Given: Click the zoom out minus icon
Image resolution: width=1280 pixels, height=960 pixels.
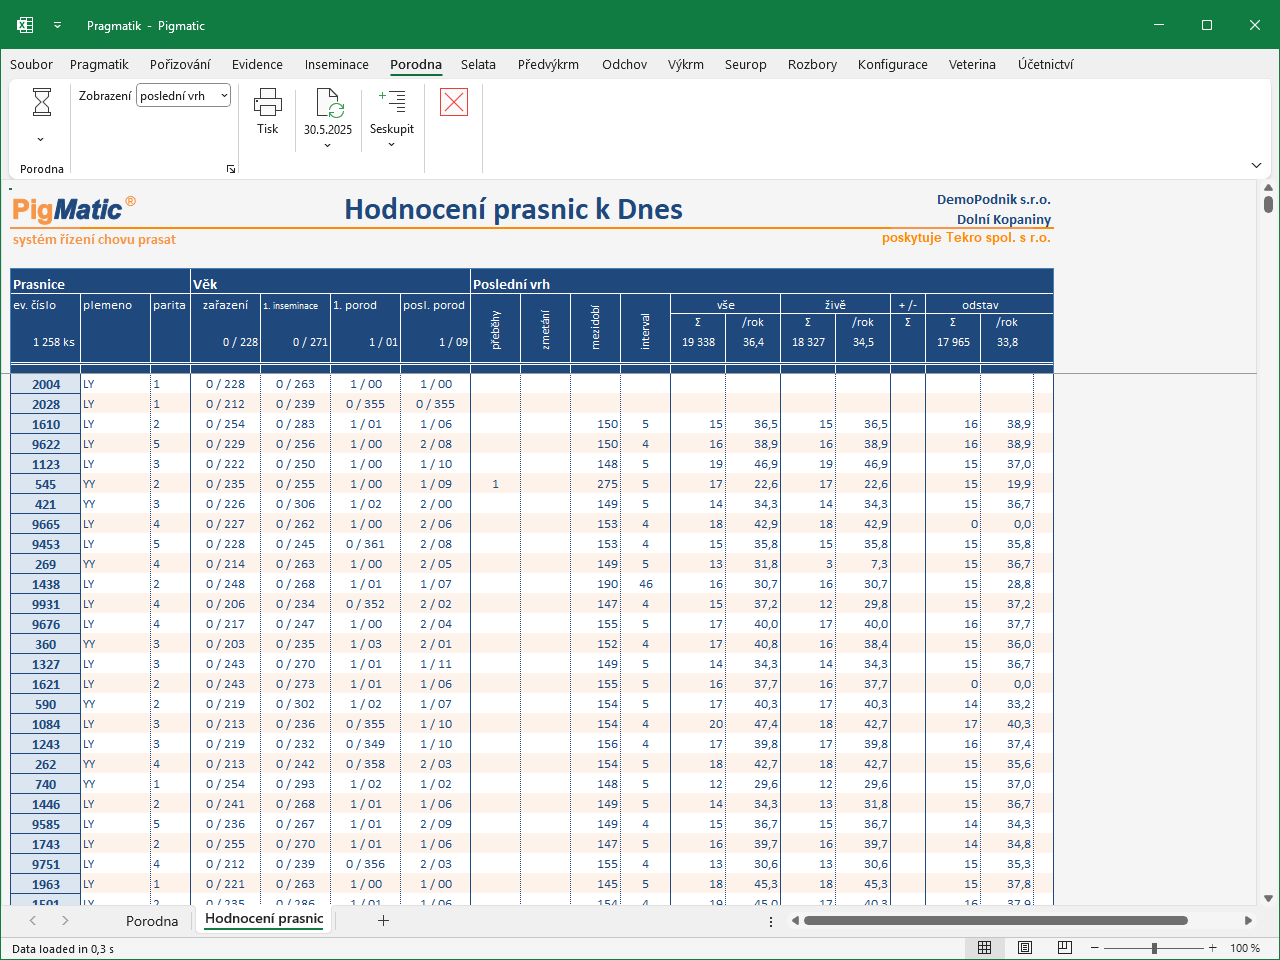Looking at the screenshot, I should point(1095,948).
